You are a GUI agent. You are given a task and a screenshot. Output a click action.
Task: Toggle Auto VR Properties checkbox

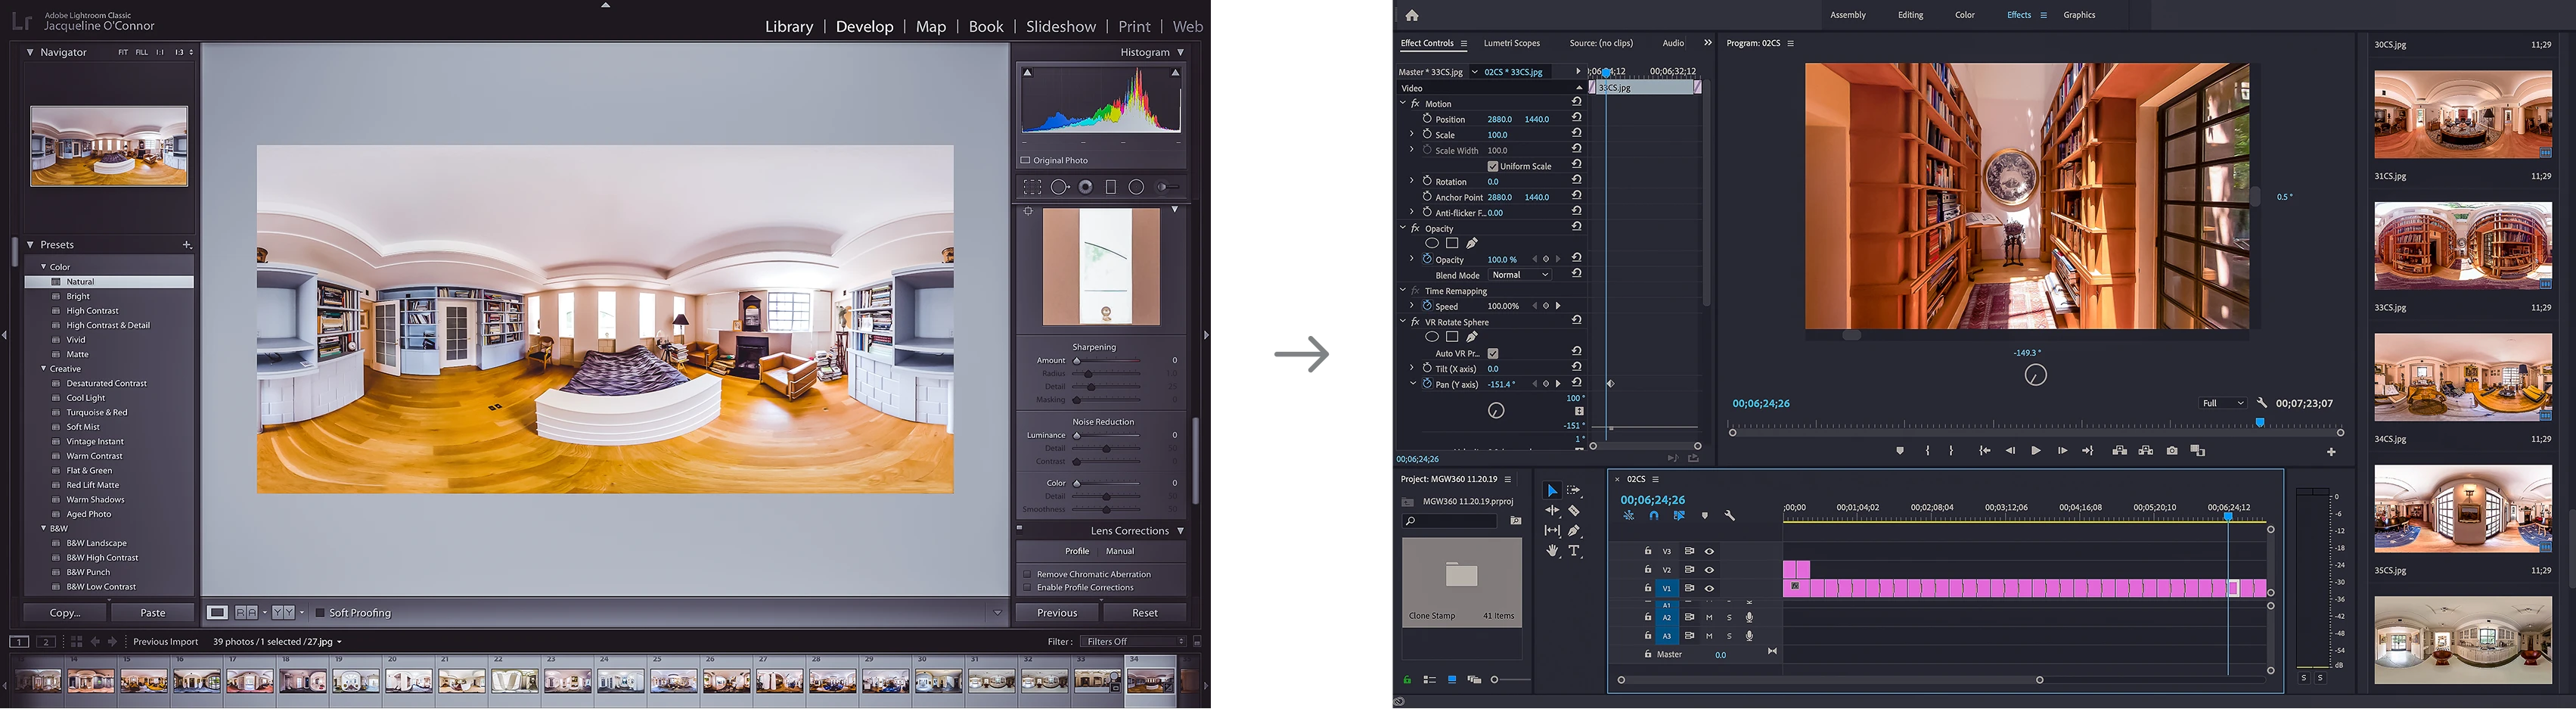click(x=1493, y=353)
